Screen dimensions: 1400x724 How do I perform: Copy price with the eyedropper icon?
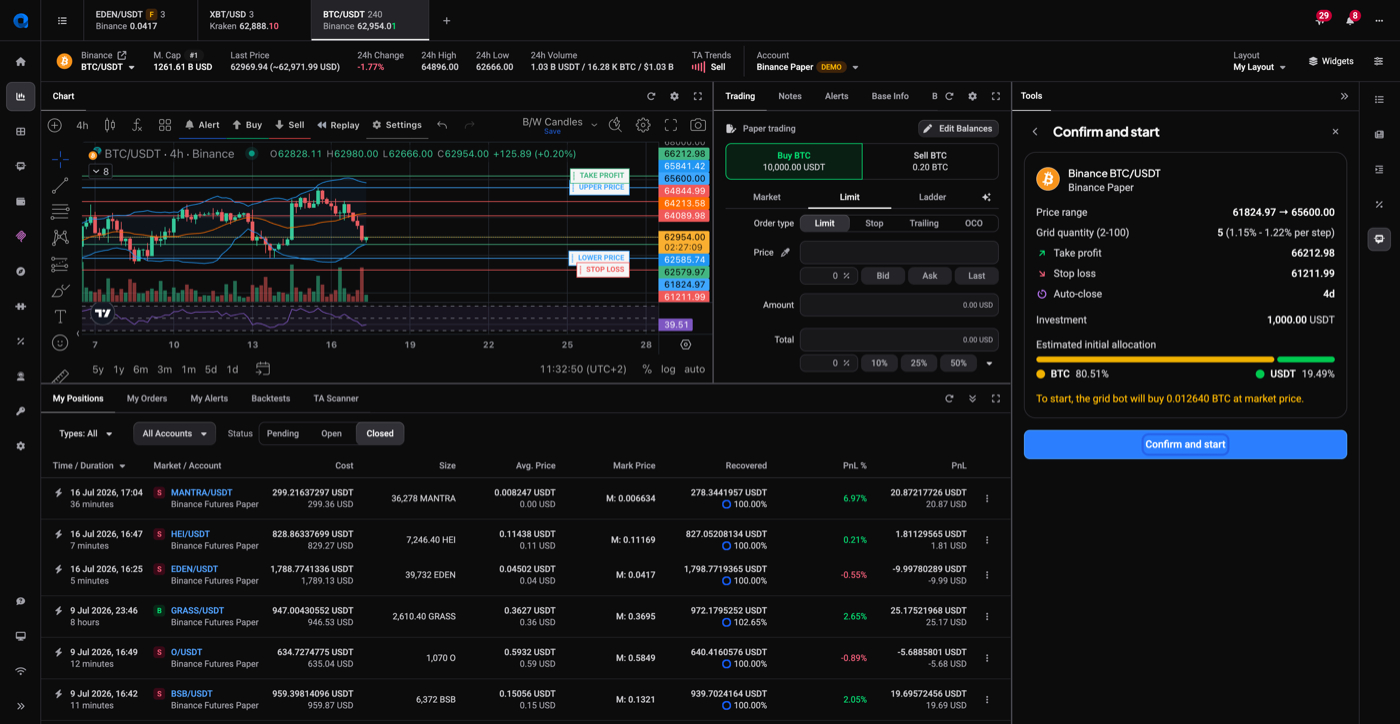point(786,252)
